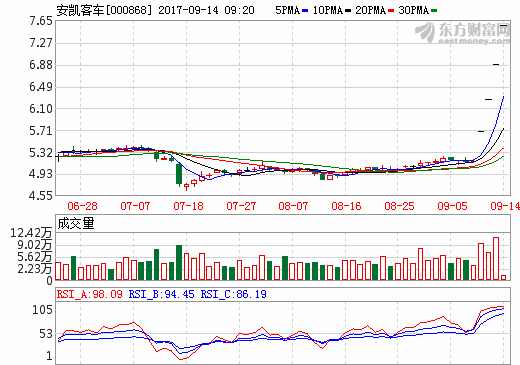Click price axis value 7.65
This screenshot has height=365, width=520.
pos(41,21)
